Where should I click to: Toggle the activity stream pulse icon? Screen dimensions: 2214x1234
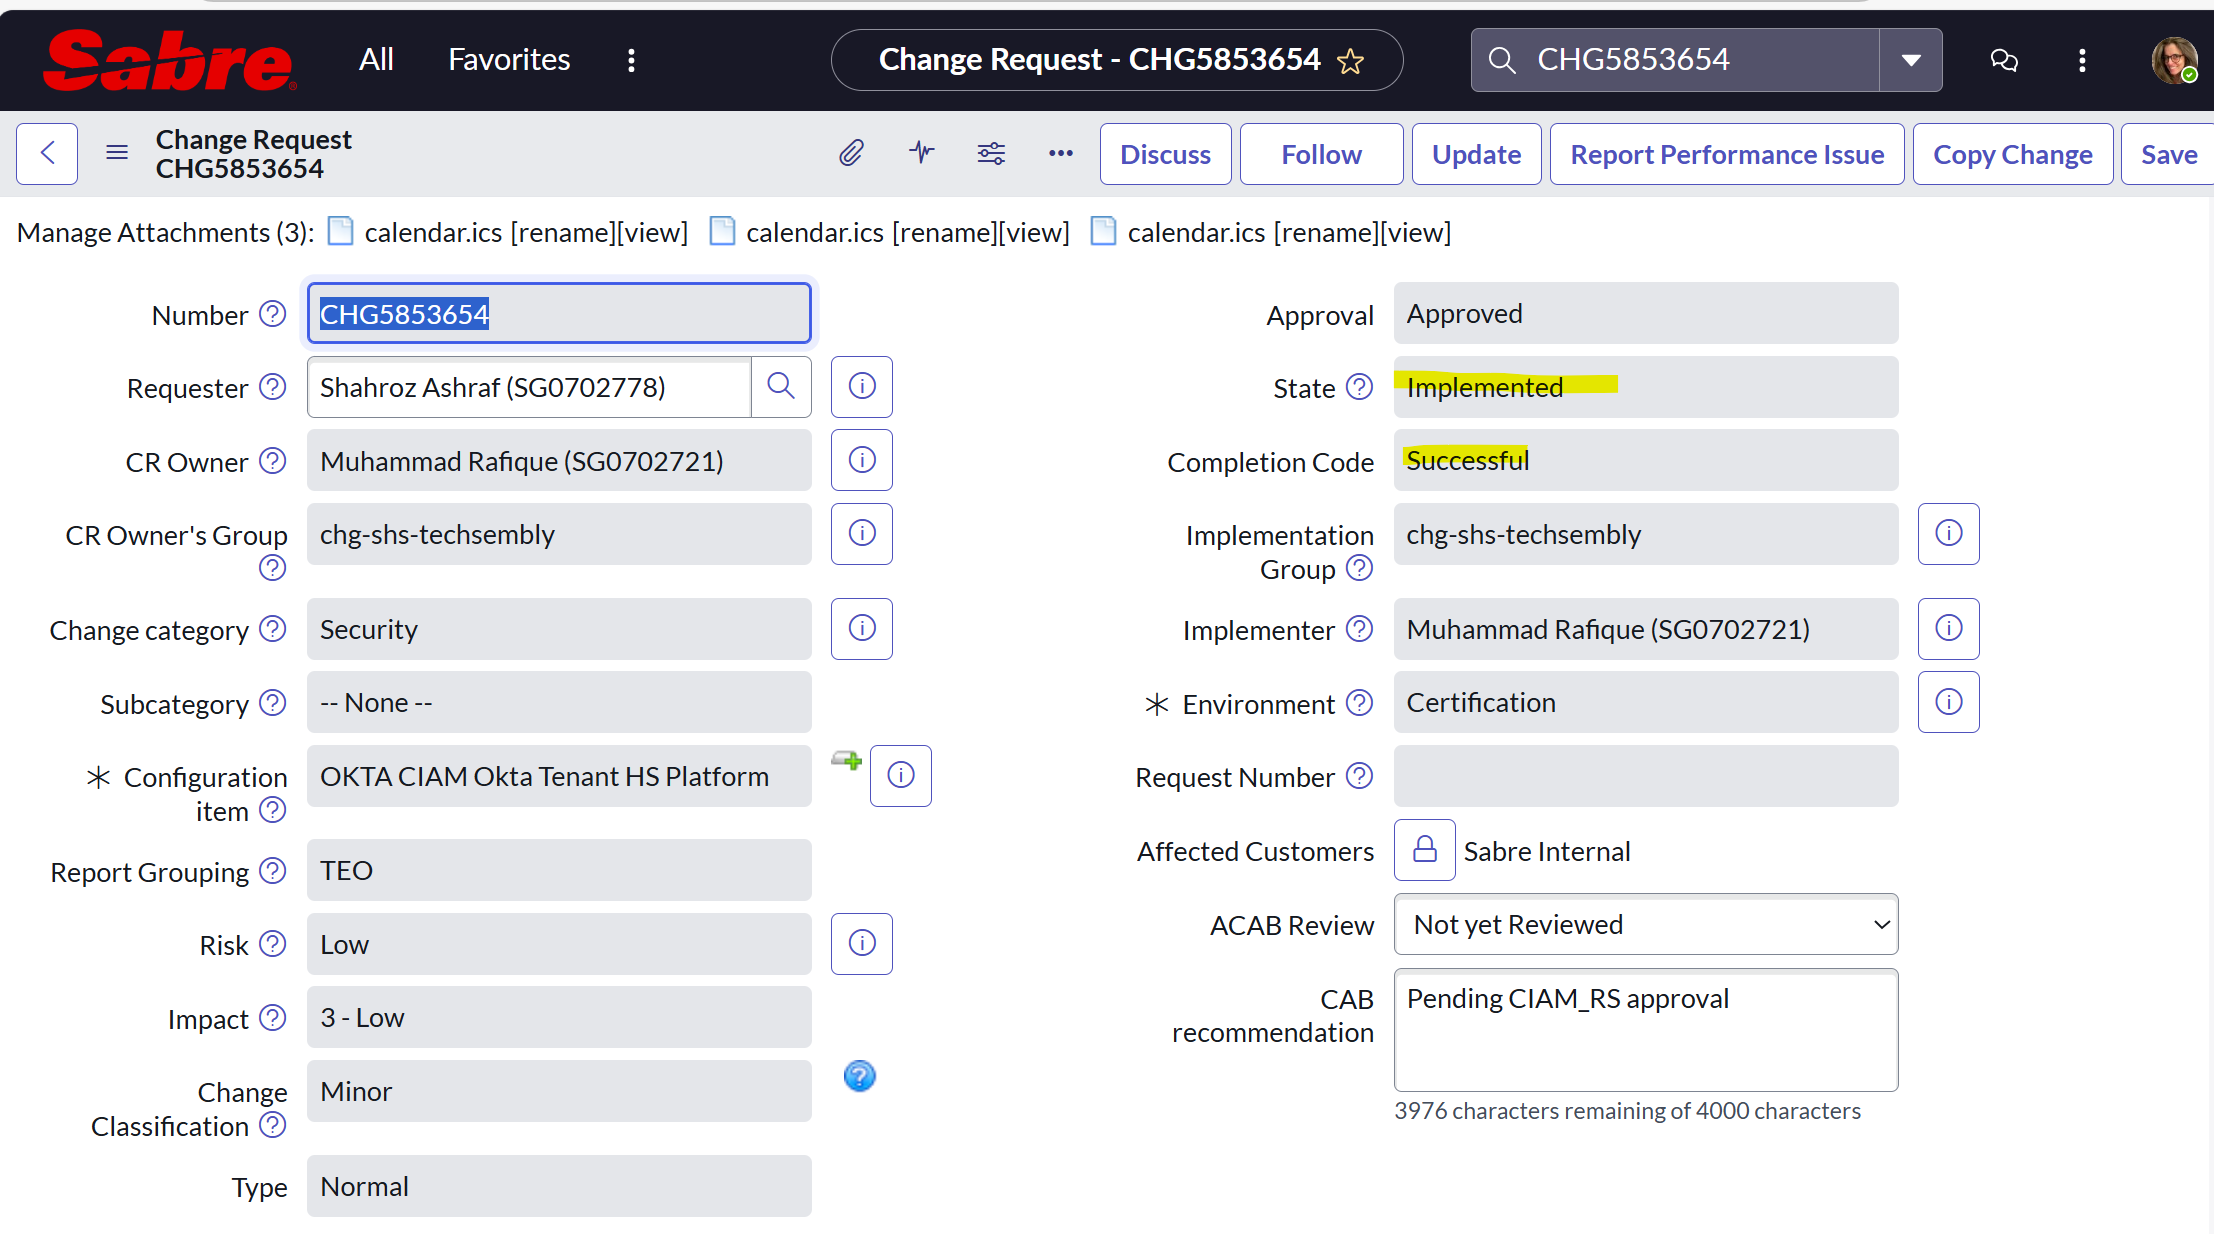(922, 153)
